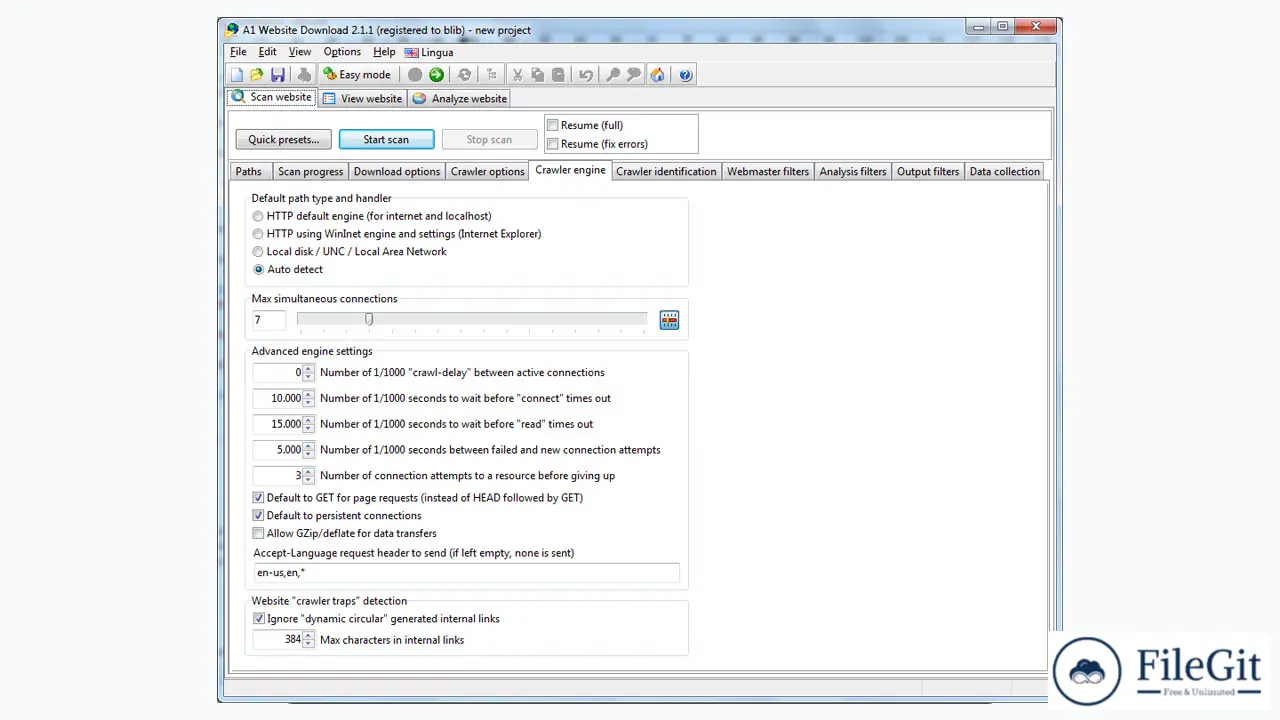The image size is (1280, 720).
Task: Open the Analysis filters tab
Action: tap(853, 172)
